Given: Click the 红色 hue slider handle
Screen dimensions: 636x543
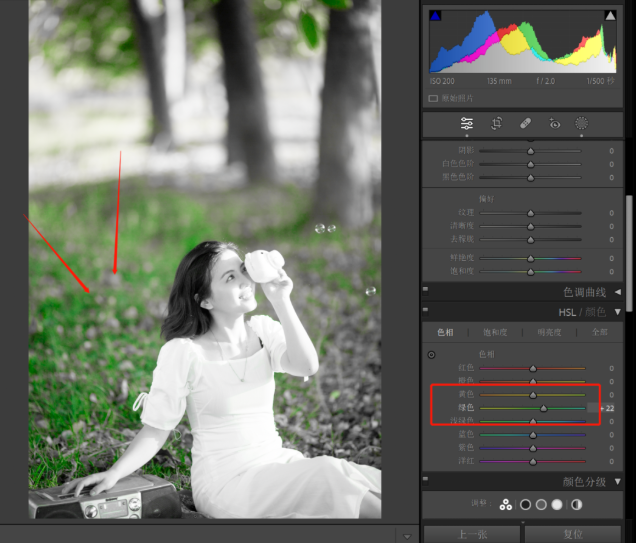Looking at the screenshot, I should 533,369.
